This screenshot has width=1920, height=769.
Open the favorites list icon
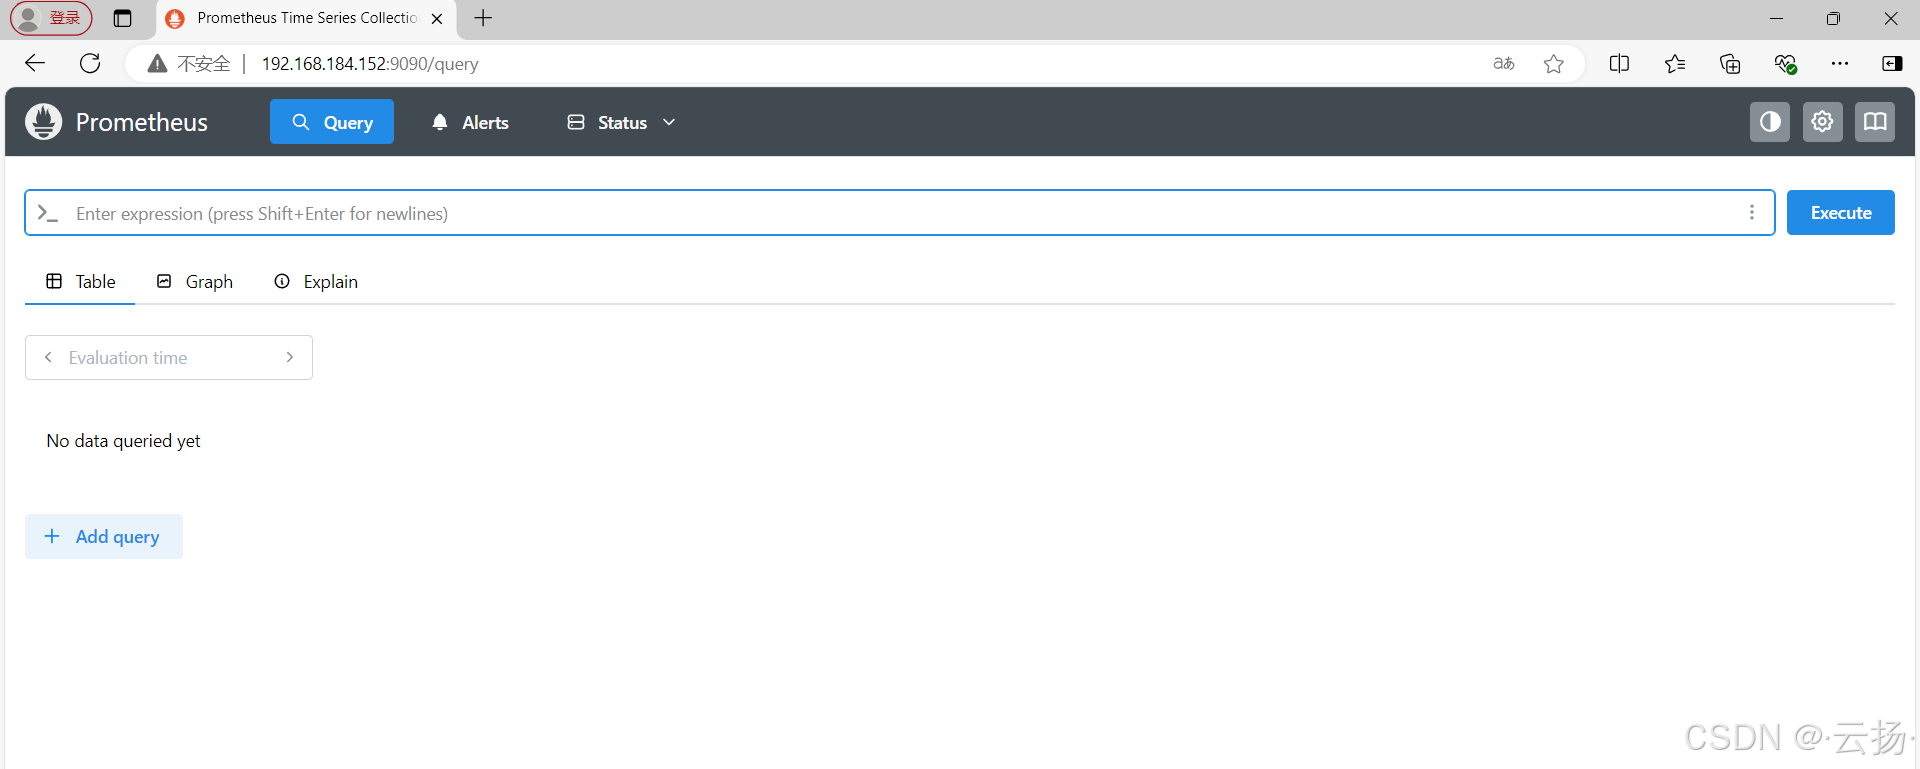[1675, 64]
